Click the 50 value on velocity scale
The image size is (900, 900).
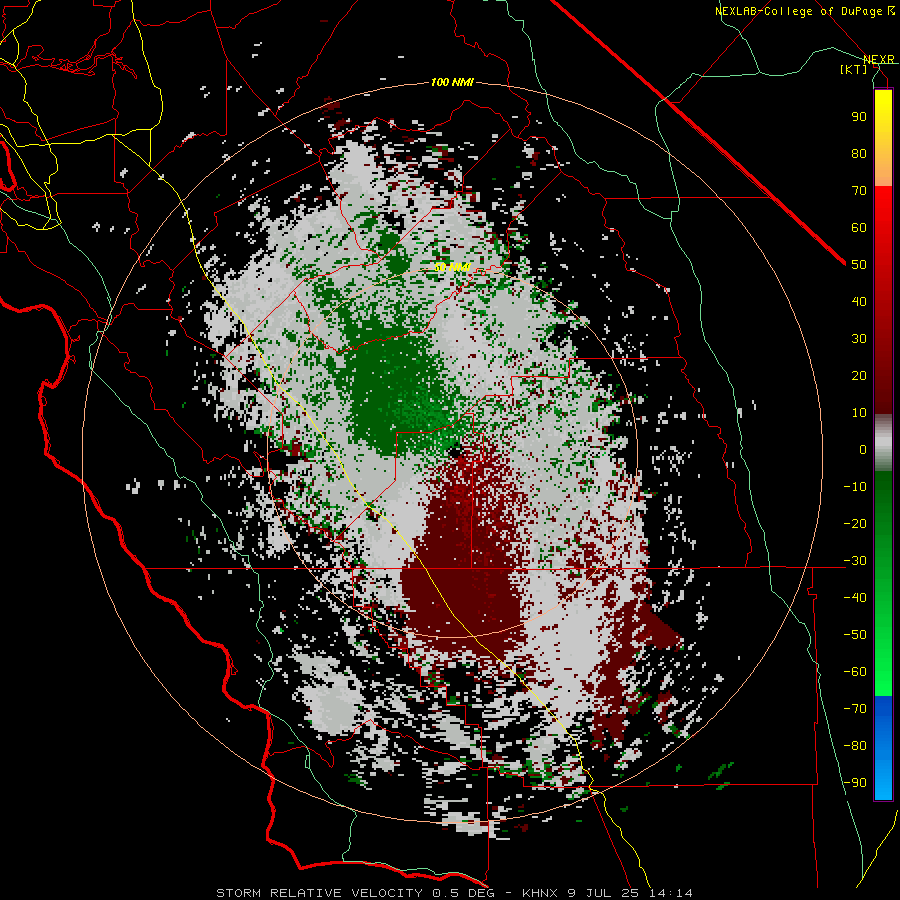pyautogui.click(x=859, y=265)
